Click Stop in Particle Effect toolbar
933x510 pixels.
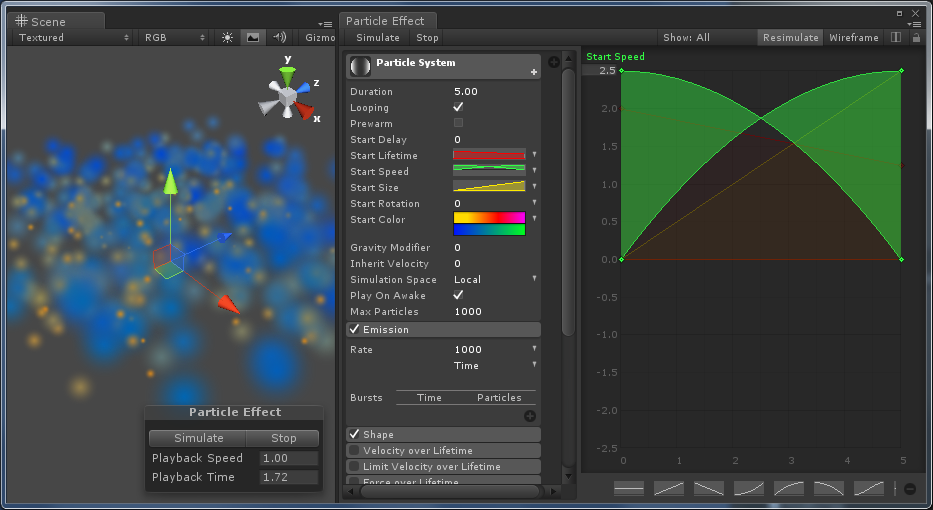(427, 37)
